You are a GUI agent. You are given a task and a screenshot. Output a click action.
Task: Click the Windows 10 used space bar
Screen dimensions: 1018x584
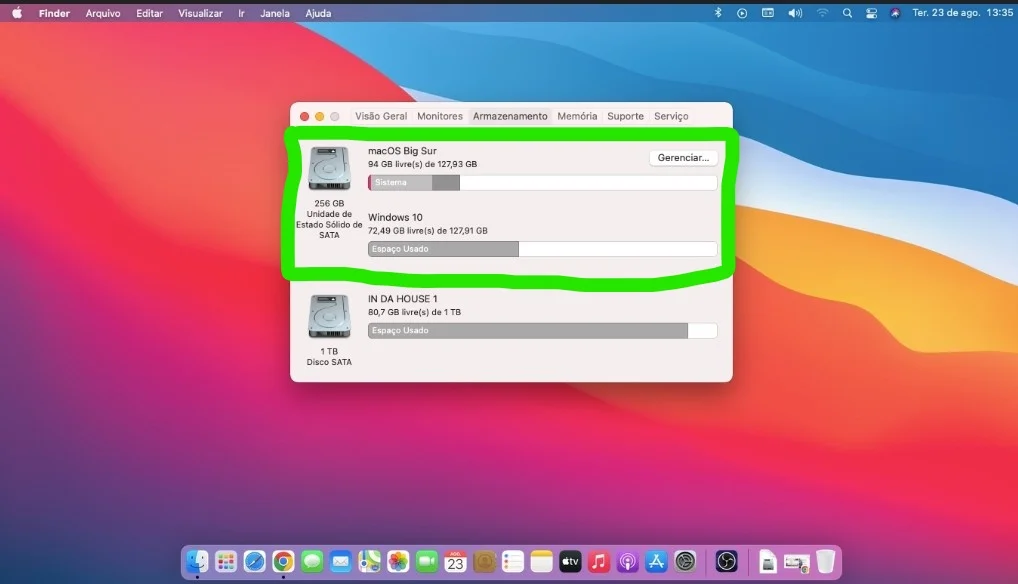click(x=543, y=249)
